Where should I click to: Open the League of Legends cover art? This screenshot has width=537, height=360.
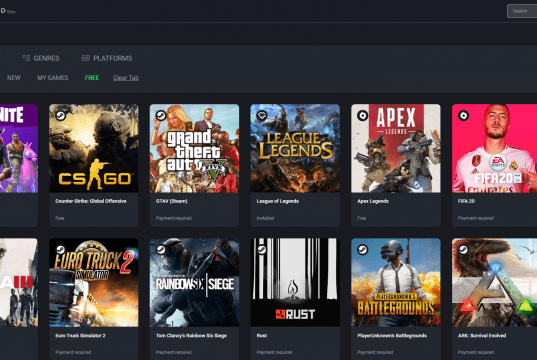click(295, 148)
